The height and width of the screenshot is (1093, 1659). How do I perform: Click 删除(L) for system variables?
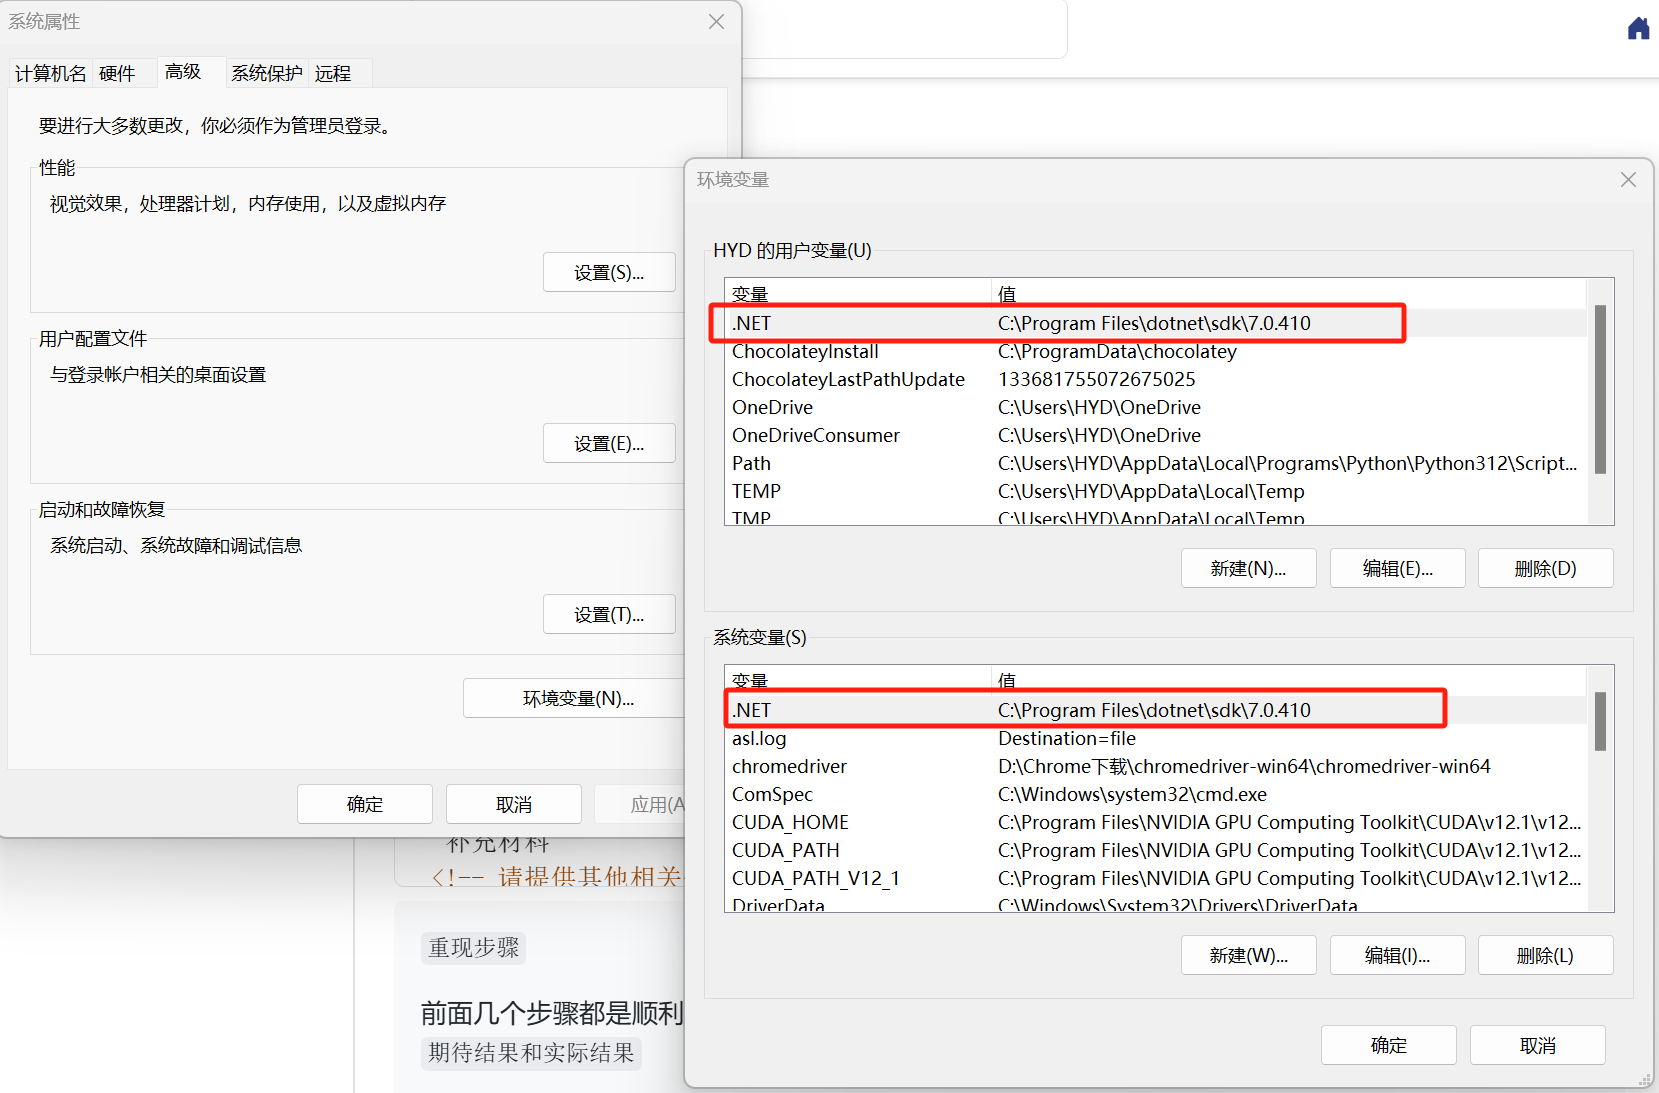click(1544, 956)
